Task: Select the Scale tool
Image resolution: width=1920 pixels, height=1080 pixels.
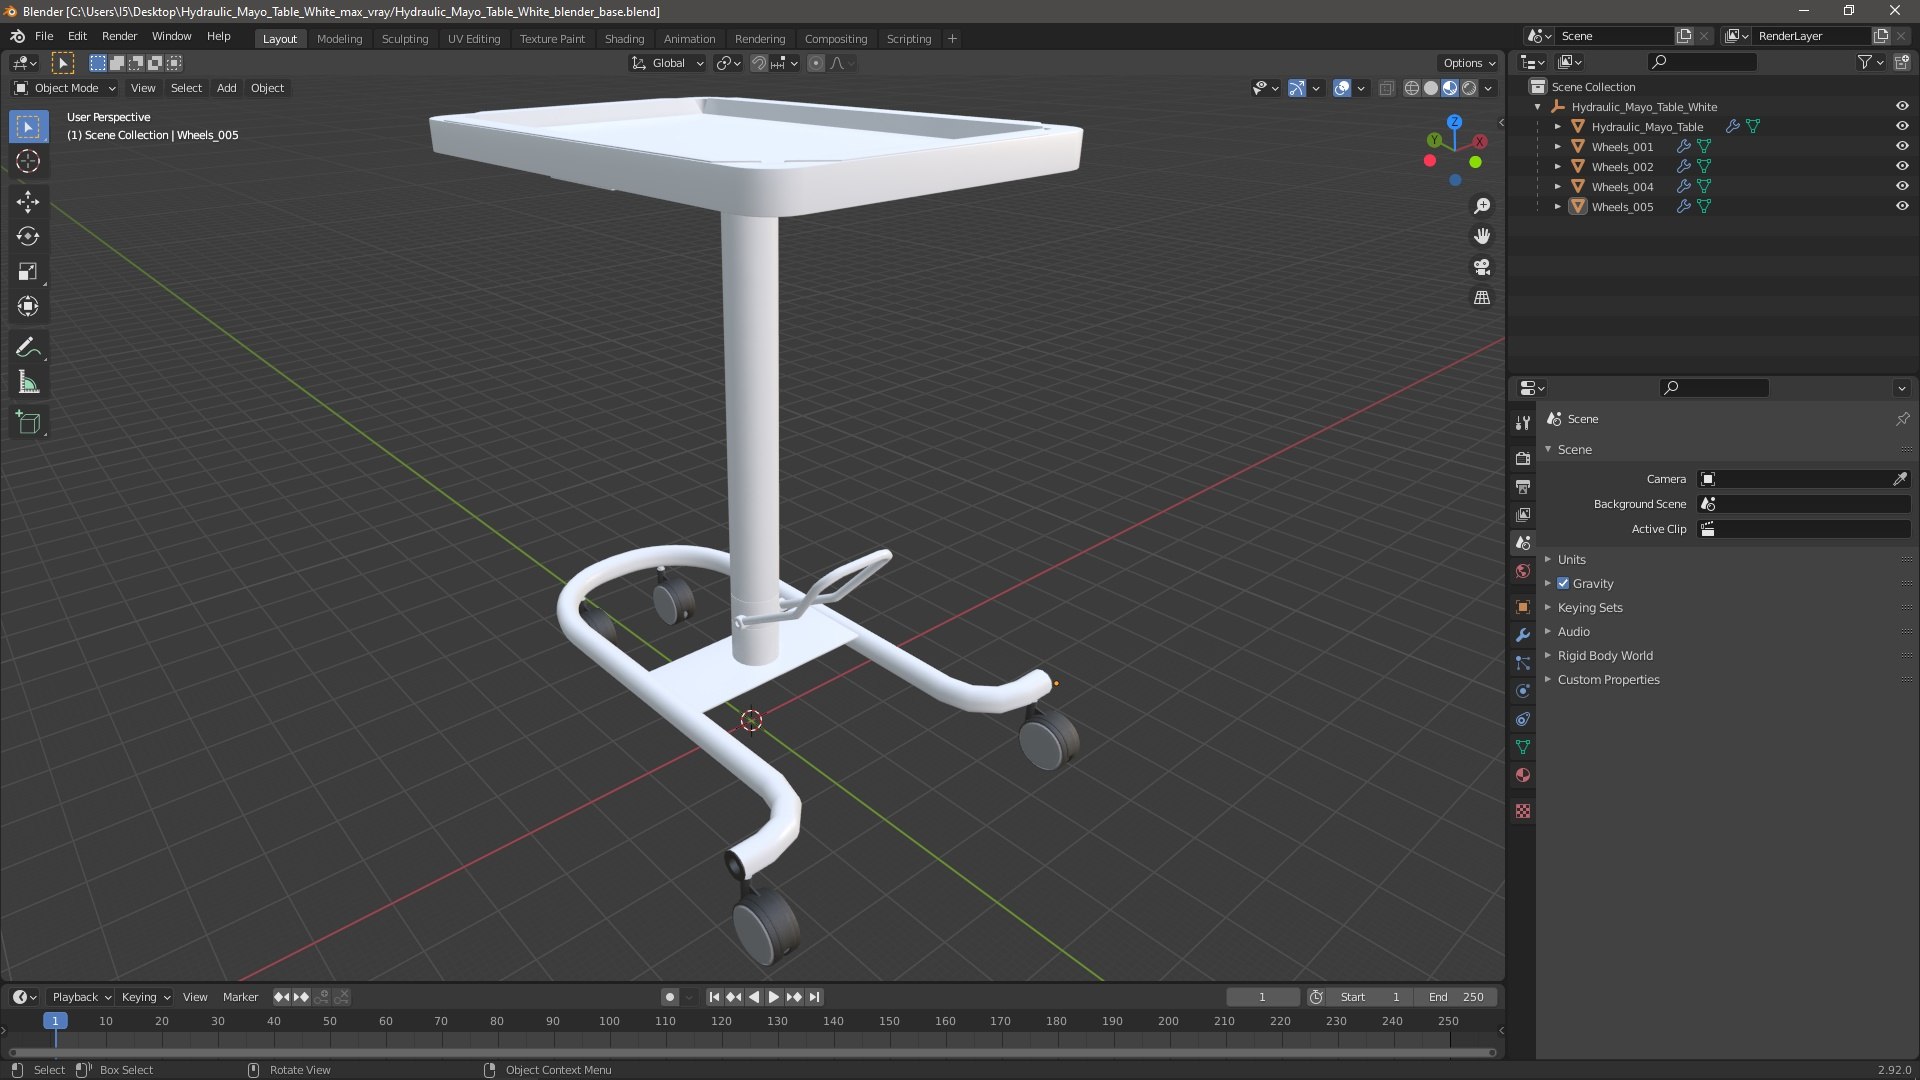Action: point(28,272)
